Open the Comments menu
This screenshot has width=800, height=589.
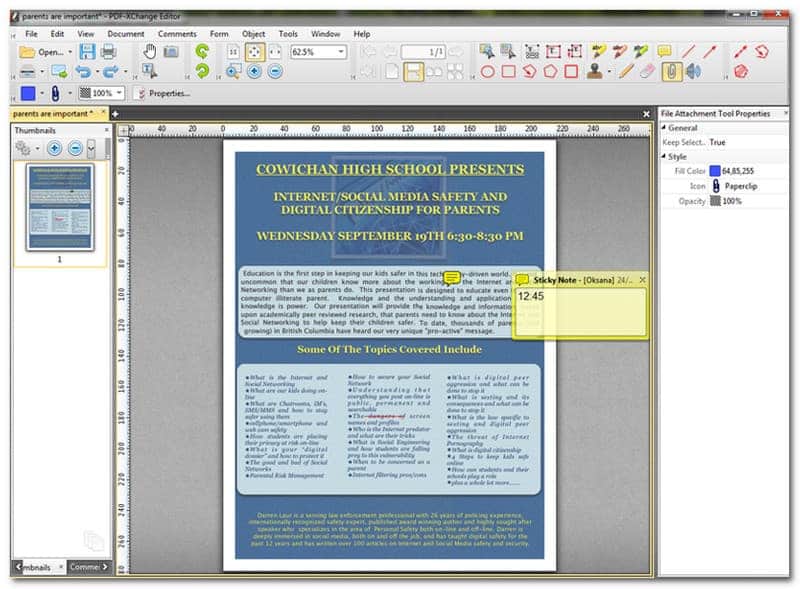(x=177, y=33)
